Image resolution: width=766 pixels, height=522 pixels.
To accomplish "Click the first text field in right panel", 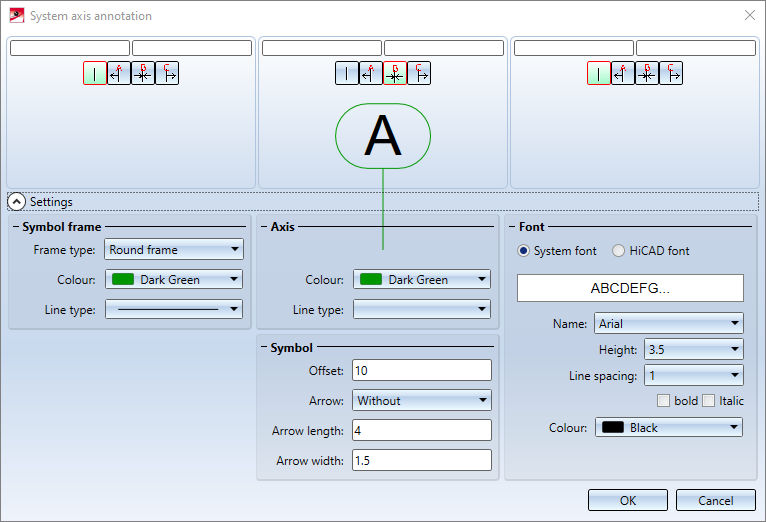I will coord(574,48).
